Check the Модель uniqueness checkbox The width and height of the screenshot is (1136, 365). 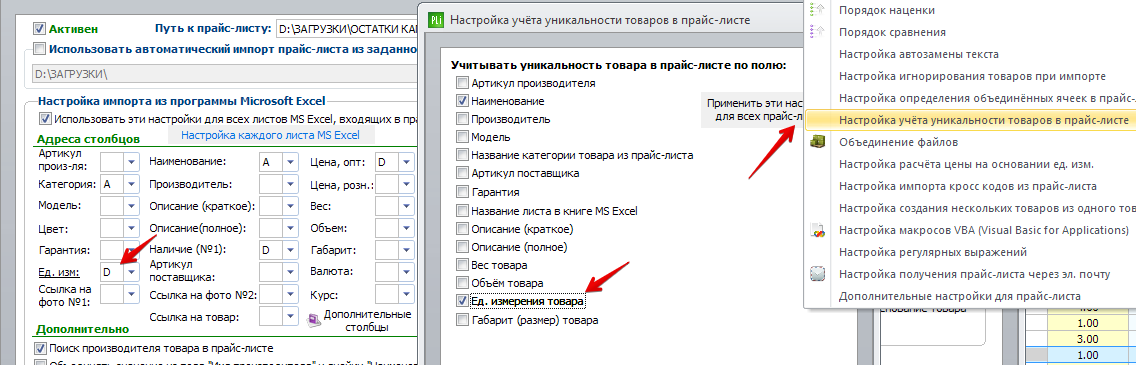pyautogui.click(x=462, y=137)
